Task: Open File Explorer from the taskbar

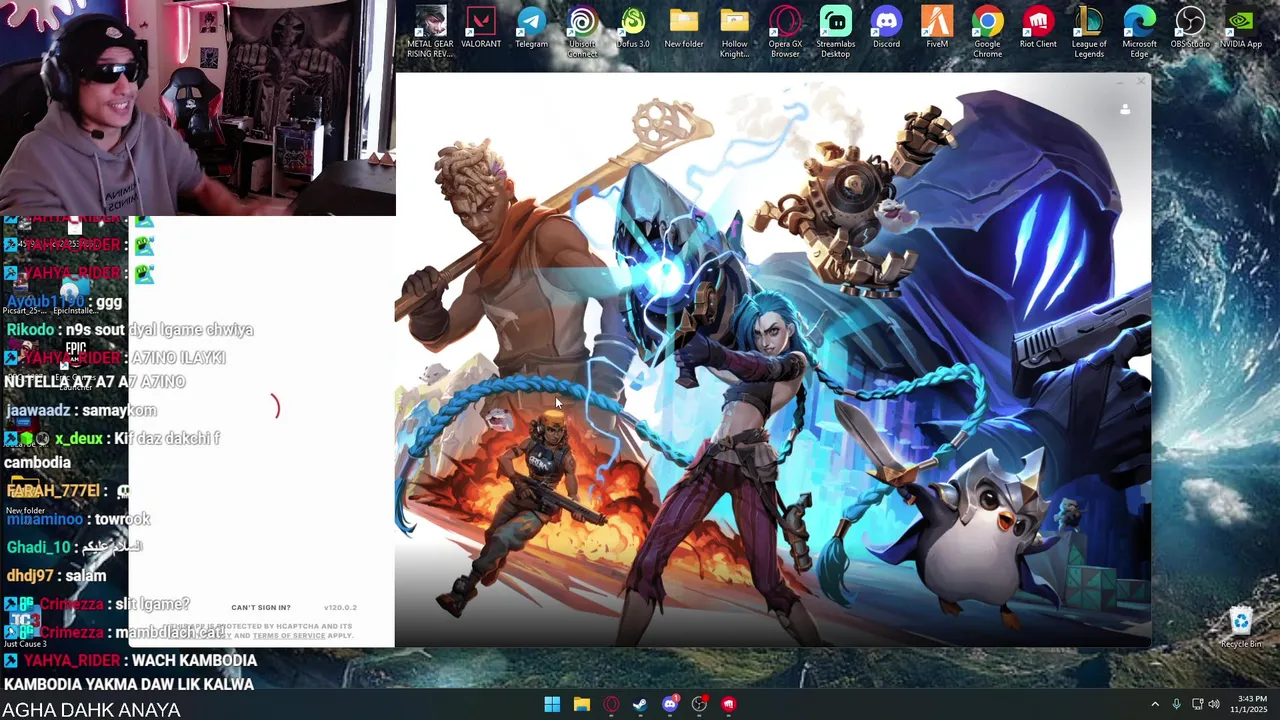Action: coord(581,704)
